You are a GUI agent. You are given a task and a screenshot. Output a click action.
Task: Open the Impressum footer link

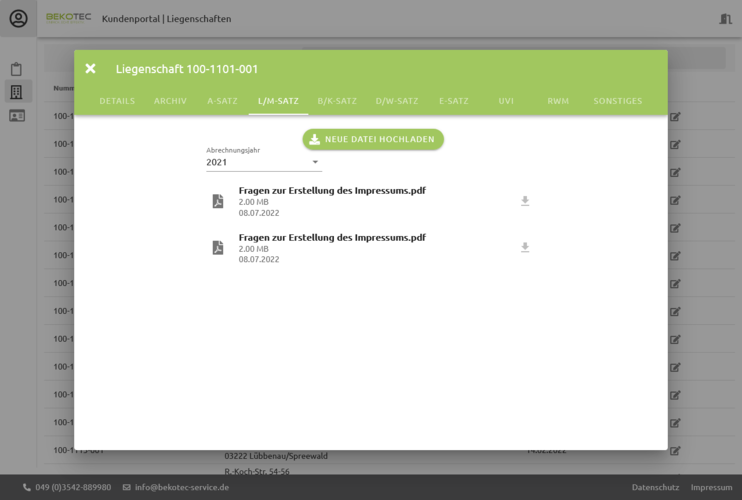[711, 487]
